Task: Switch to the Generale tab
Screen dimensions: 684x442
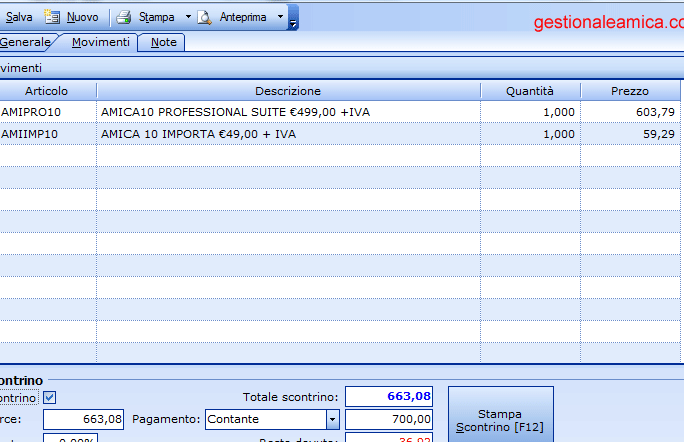Action: point(25,42)
